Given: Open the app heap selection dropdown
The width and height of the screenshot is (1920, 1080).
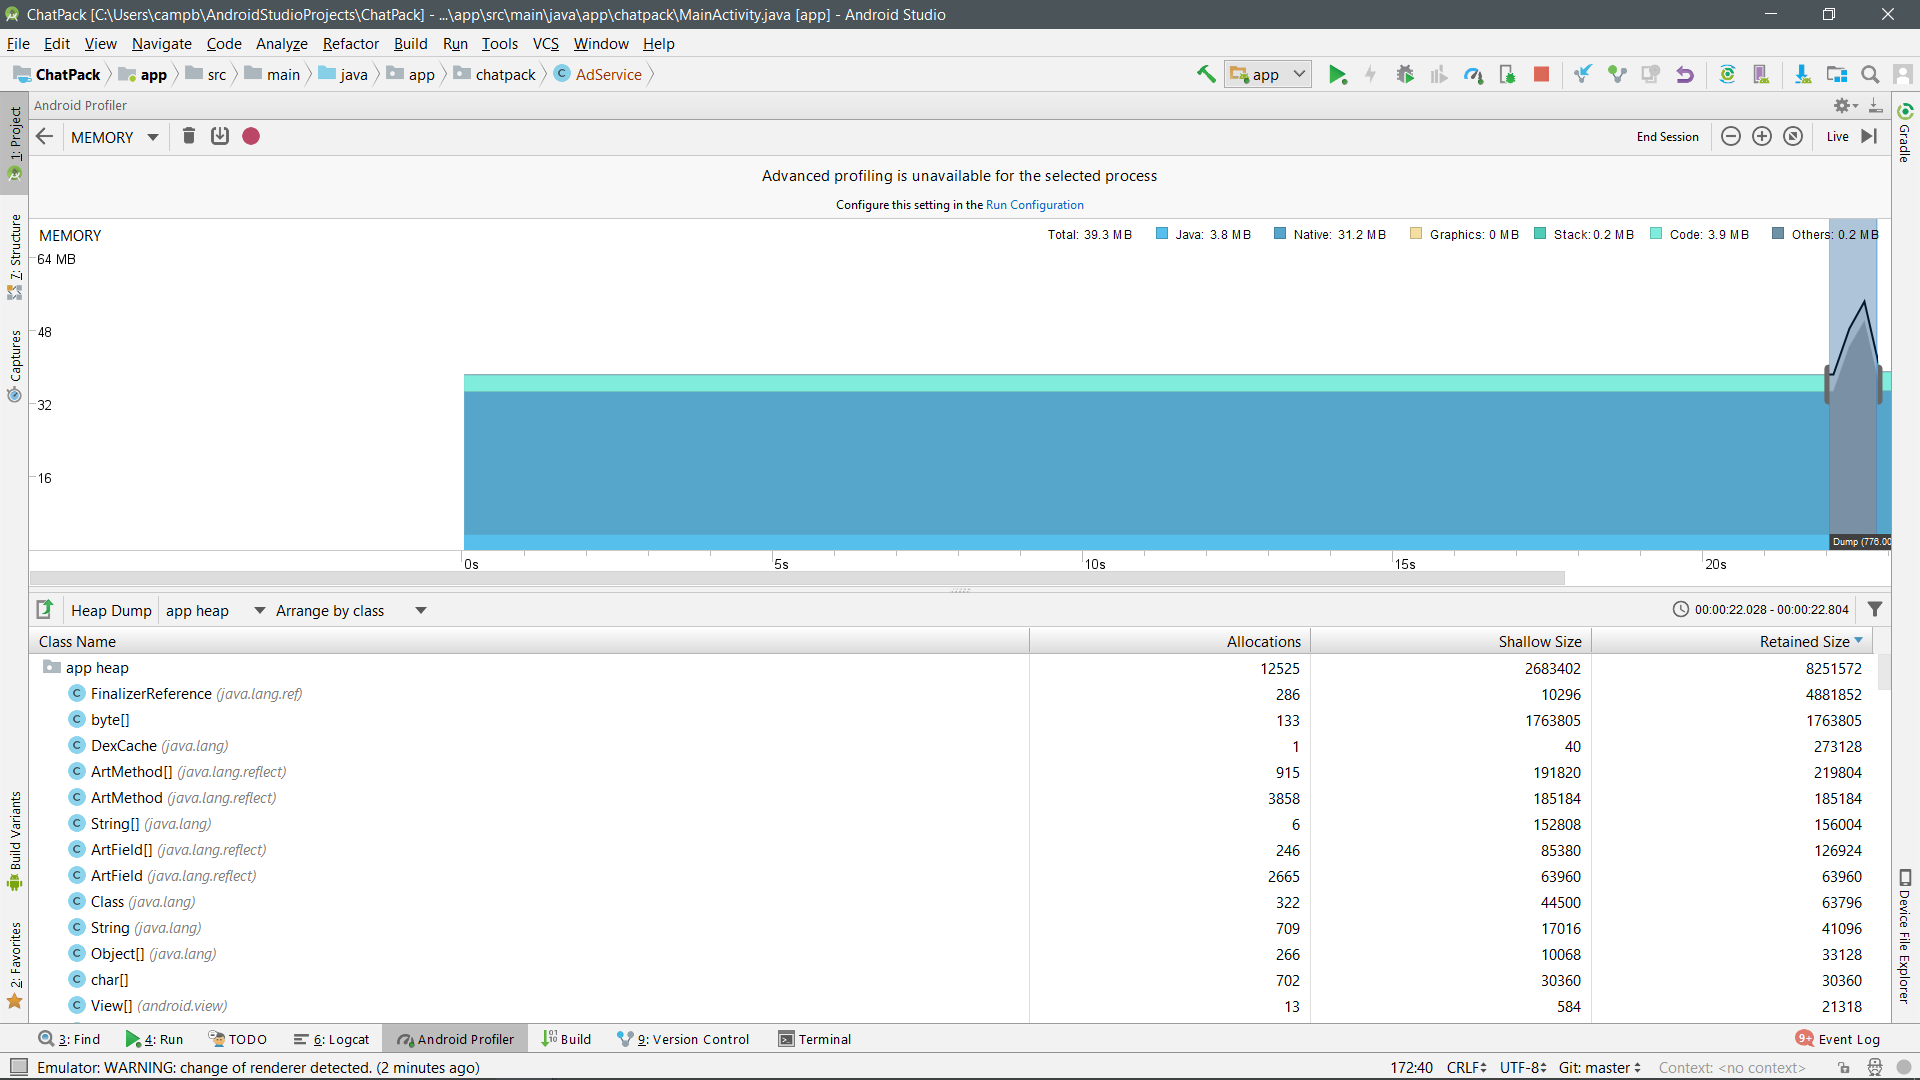Looking at the screenshot, I should point(214,610).
